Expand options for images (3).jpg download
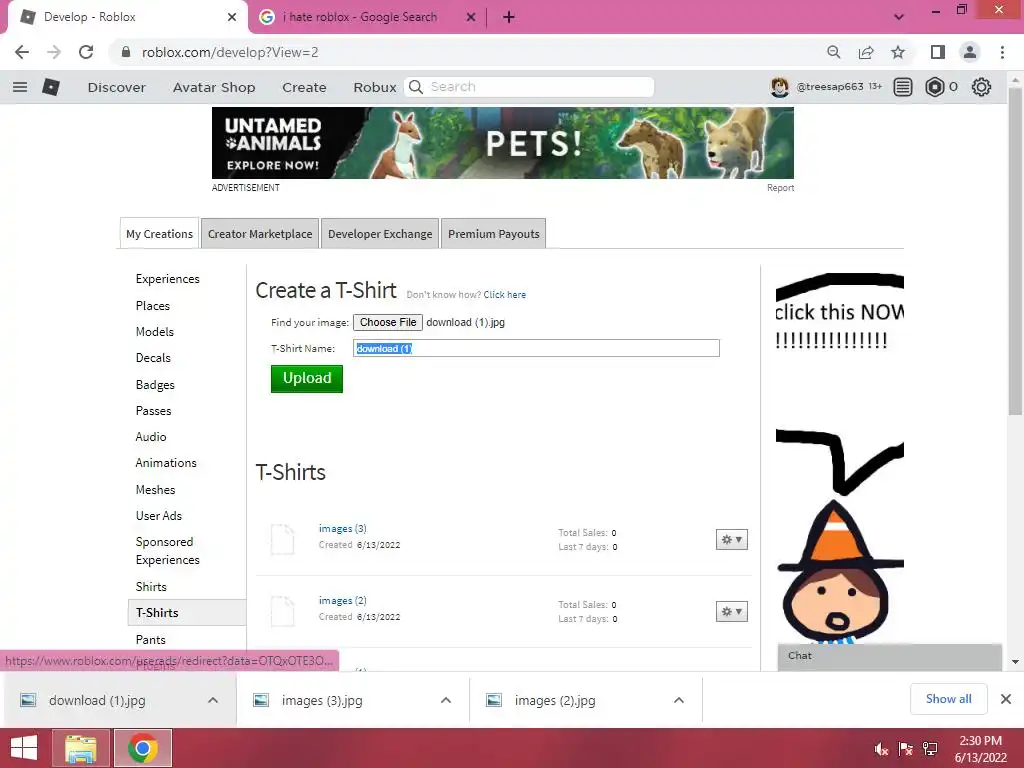This screenshot has height=768, width=1024. [446, 700]
